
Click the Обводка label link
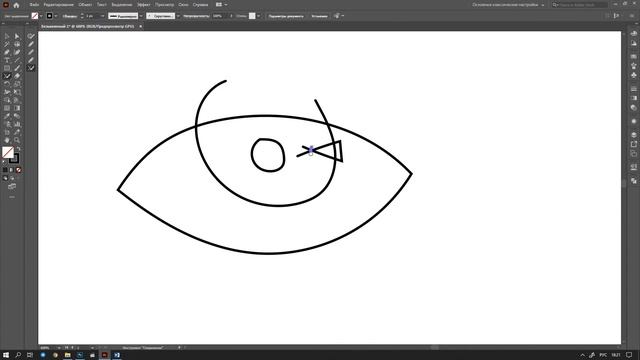[70, 16]
